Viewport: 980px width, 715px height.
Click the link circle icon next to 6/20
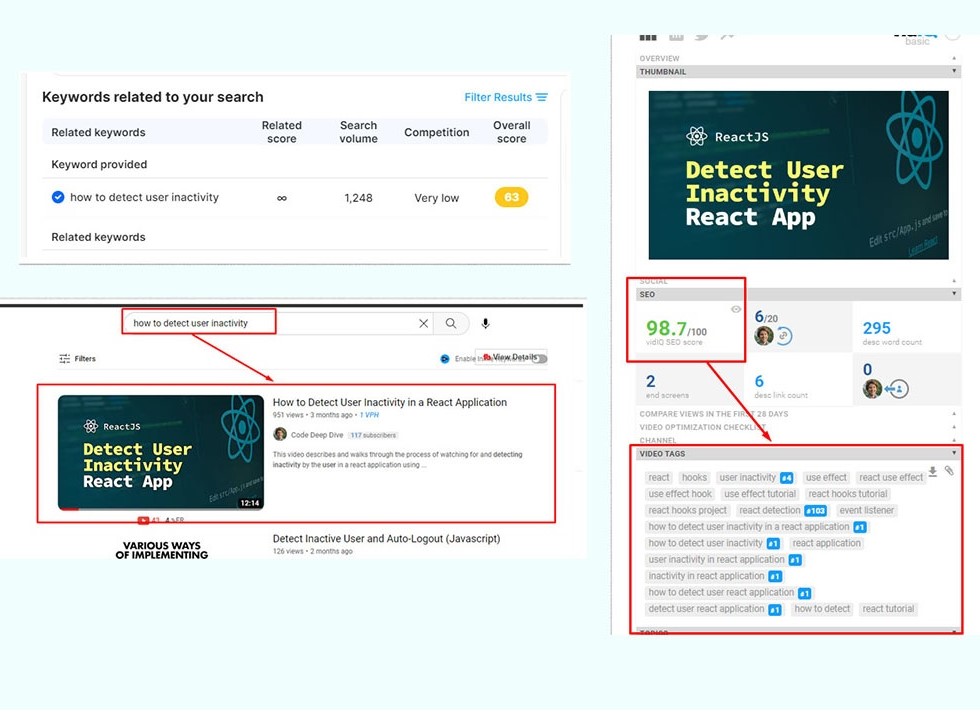click(x=784, y=336)
